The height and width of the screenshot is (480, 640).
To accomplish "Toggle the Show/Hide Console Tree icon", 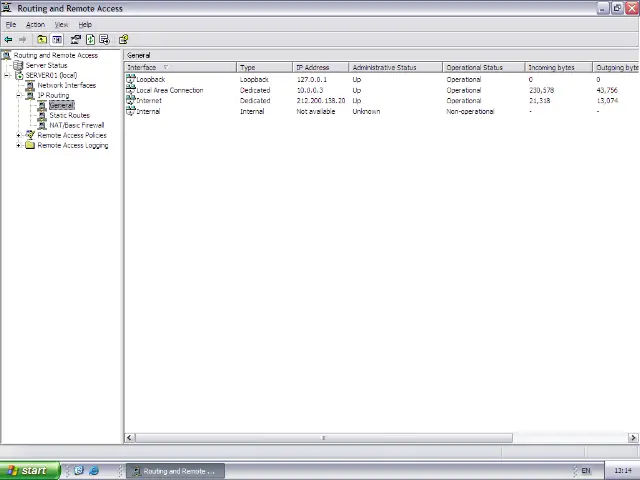I will tap(57, 40).
